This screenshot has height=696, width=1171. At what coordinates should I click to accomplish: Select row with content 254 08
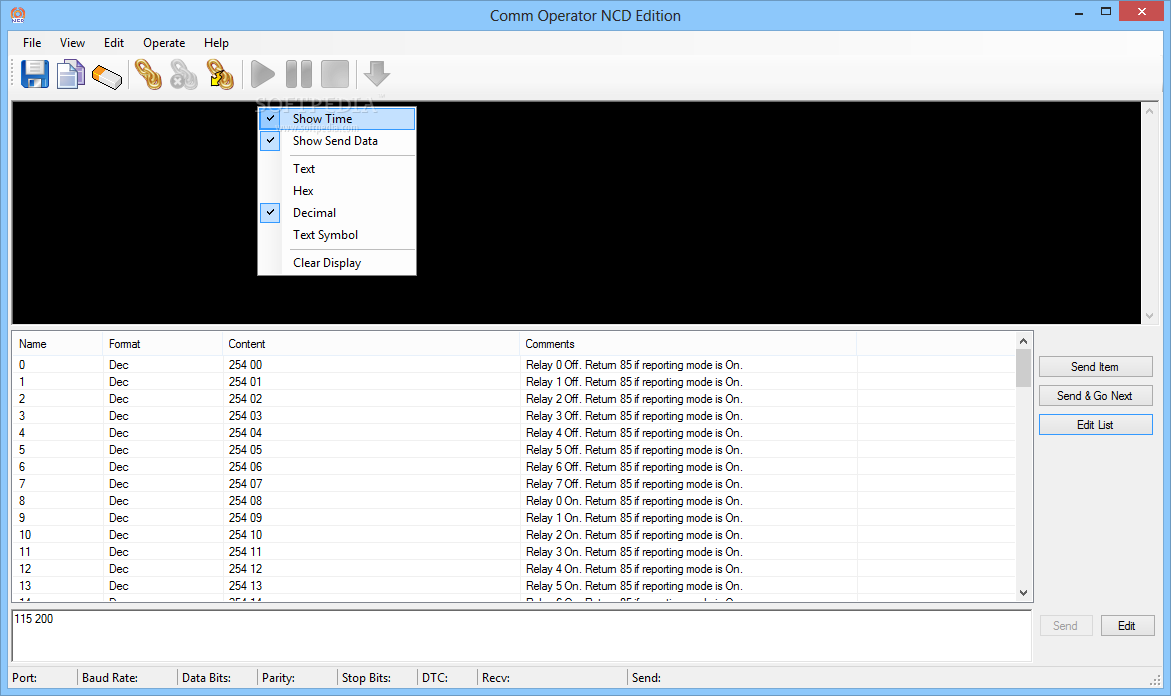514,501
